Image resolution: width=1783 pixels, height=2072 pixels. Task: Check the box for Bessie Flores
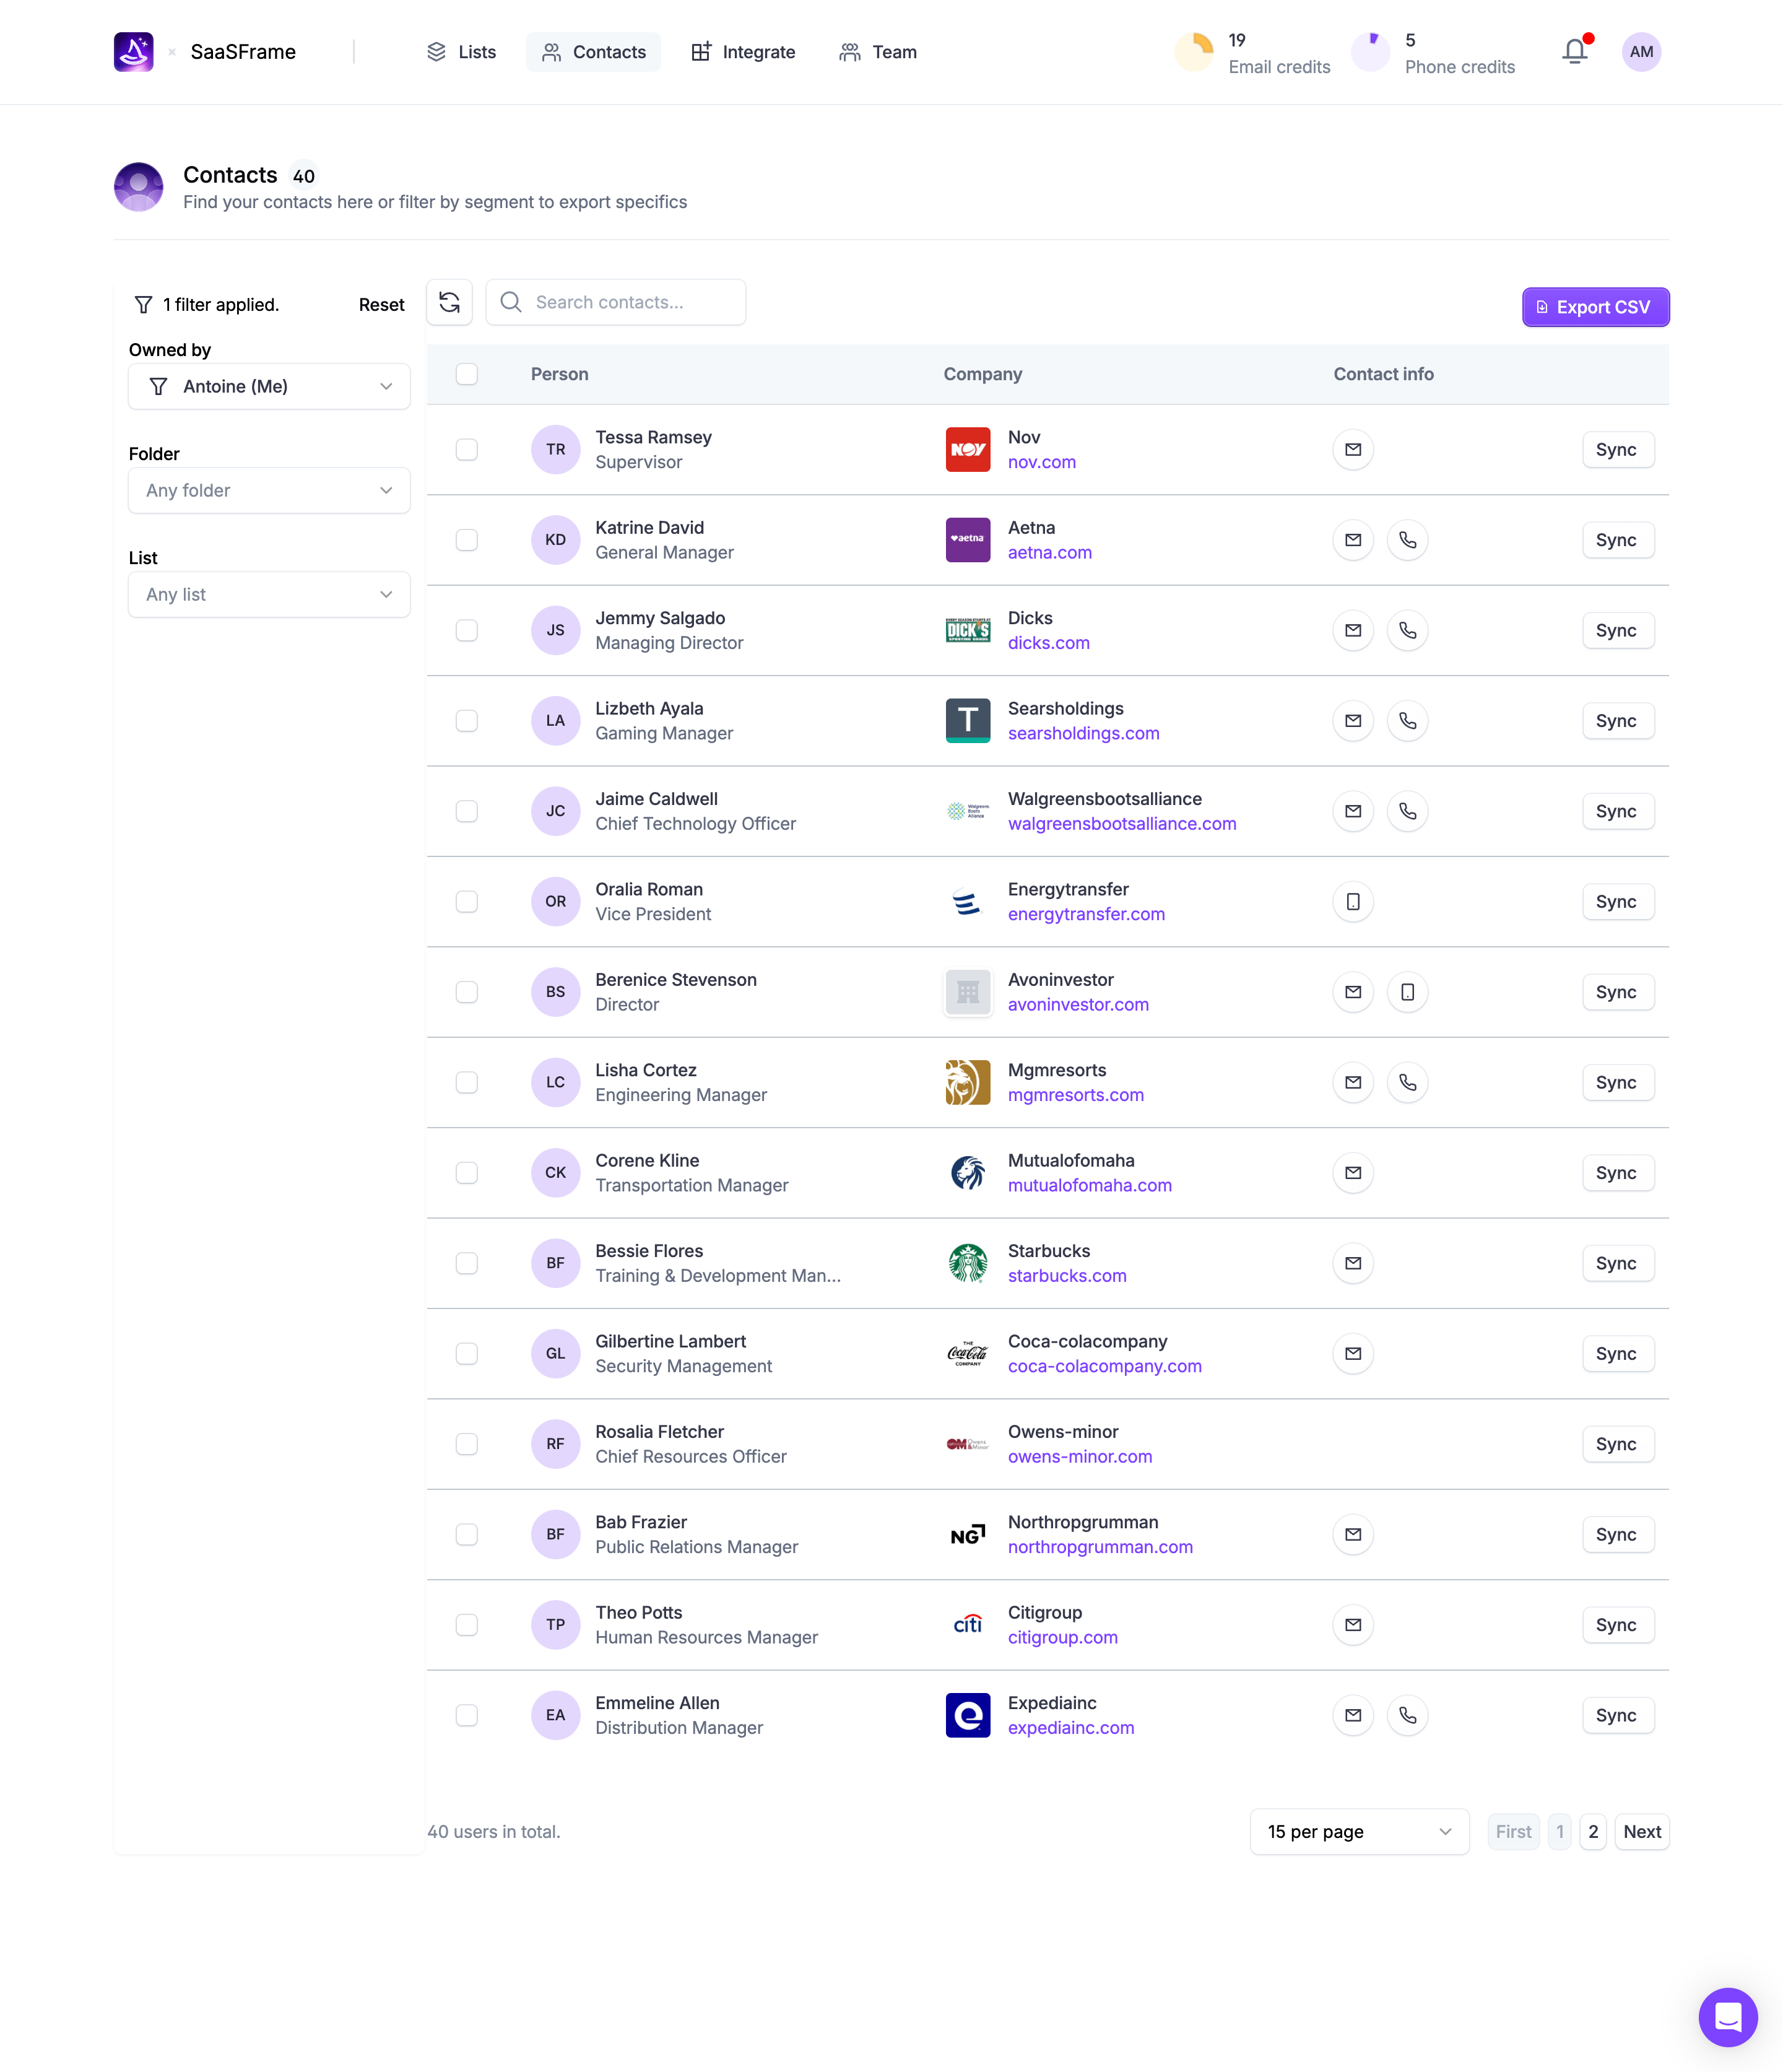[467, 1263]
